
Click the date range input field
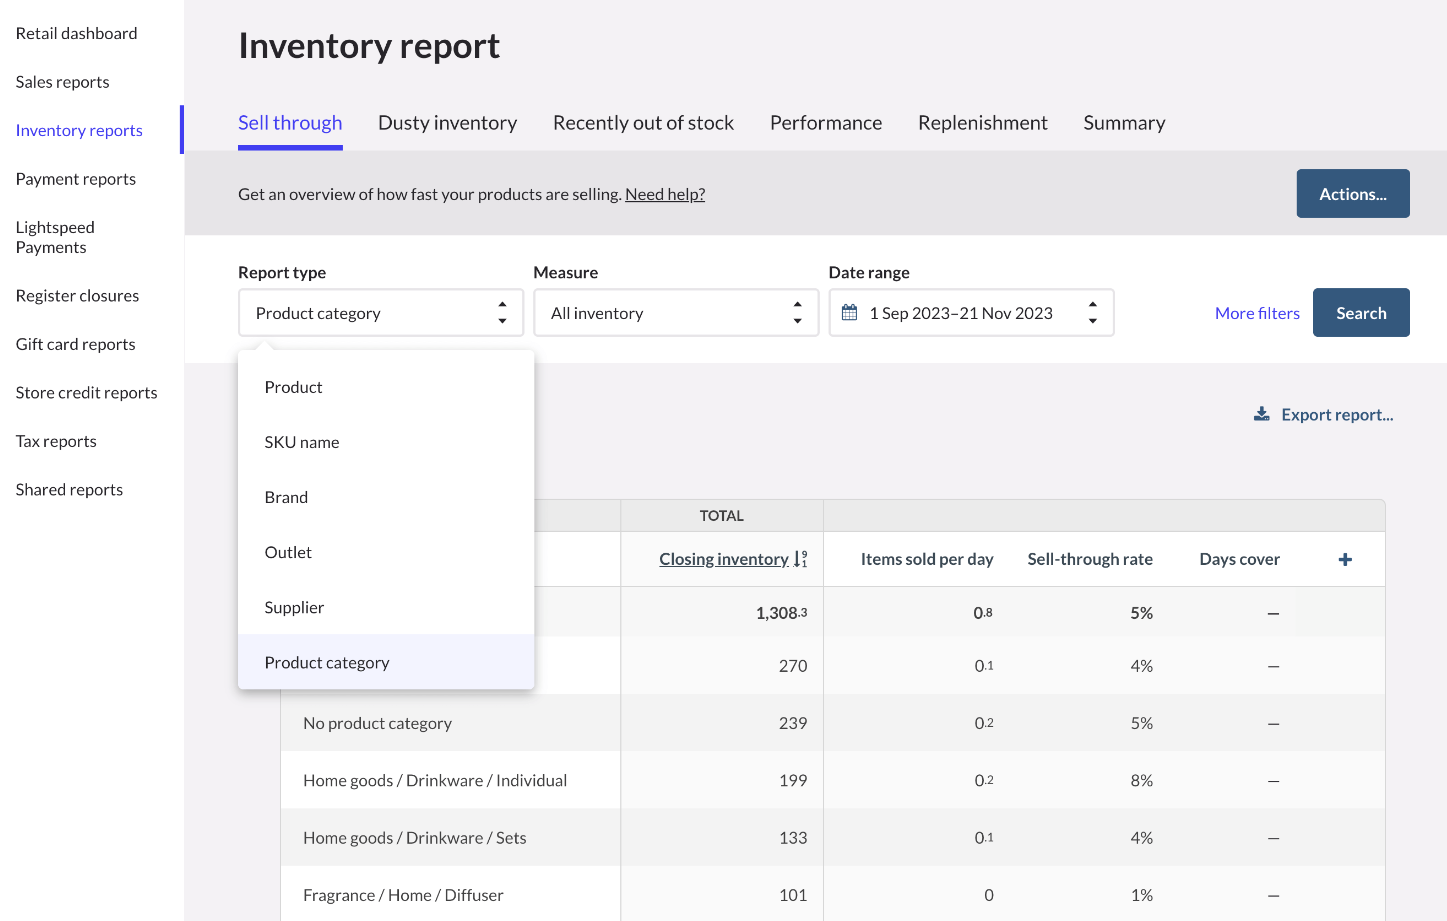coord(960,312)
